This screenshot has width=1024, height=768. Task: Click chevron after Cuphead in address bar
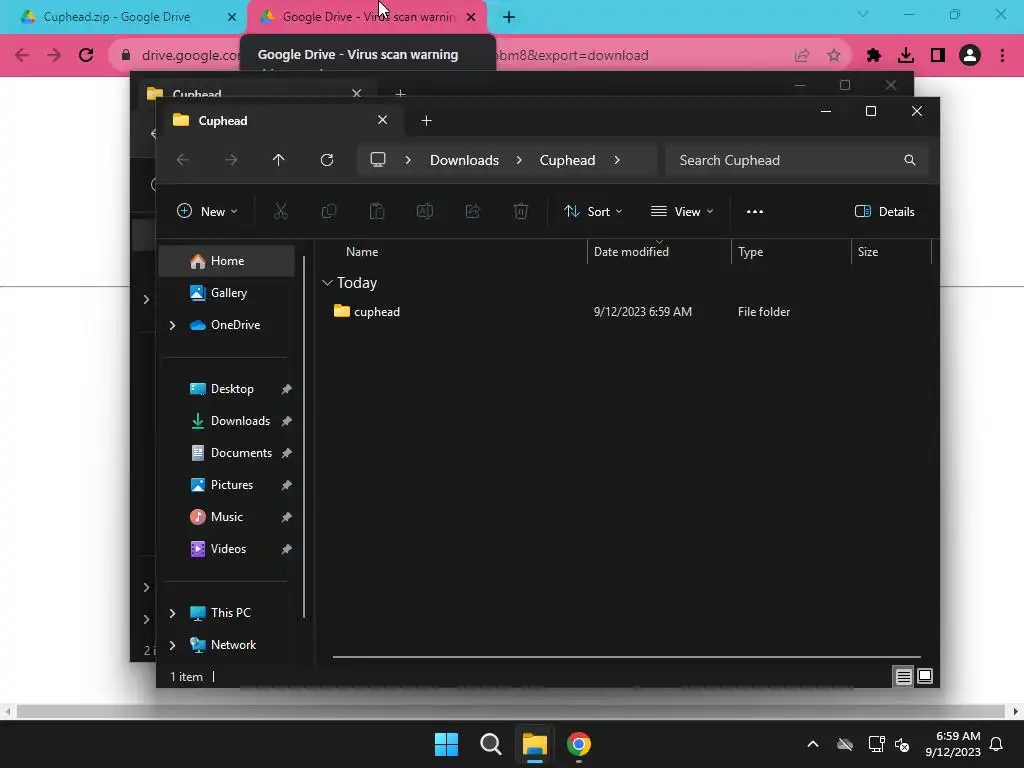[617, 160]
